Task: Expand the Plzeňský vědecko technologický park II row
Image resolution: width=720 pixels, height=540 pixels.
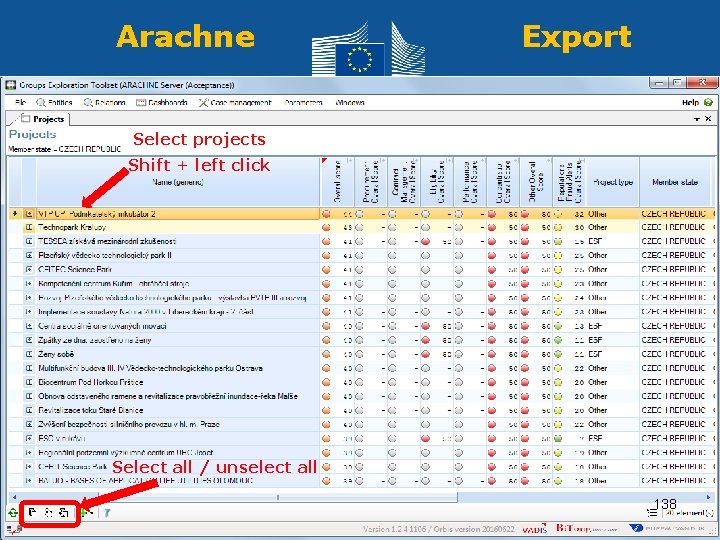Action: click(x=29, y=255)
